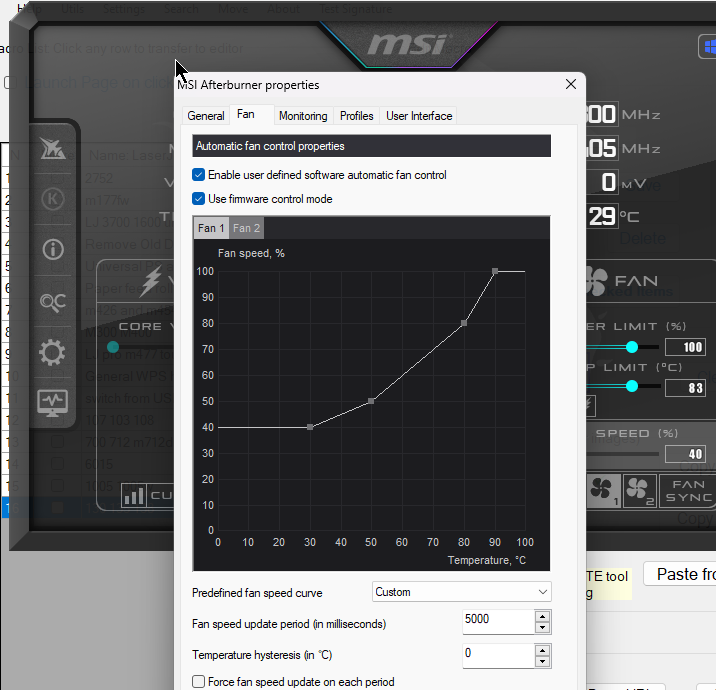Screen dimensions: 716x690
Task: Click the MSI logo on Afterburner header
Action: pos(410,44)
